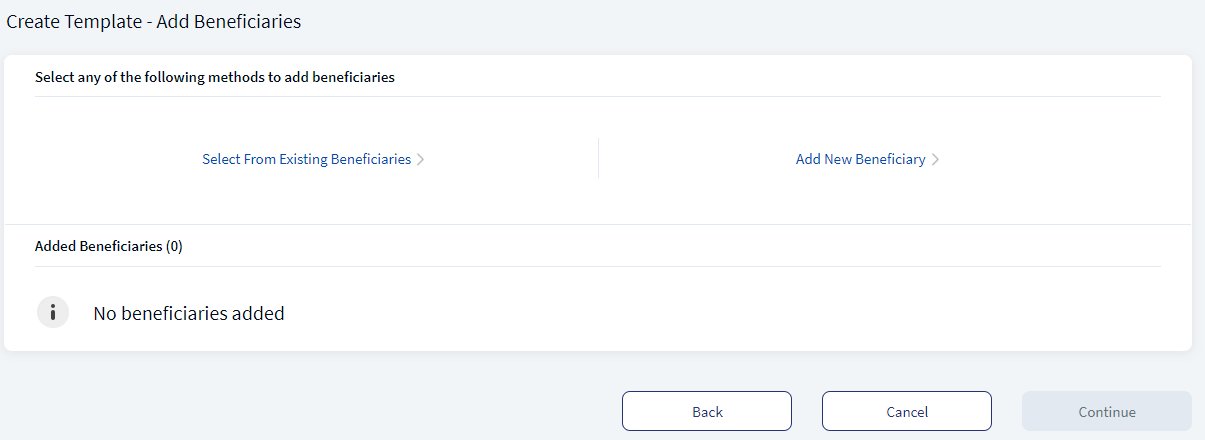This screenshot has height=440, width=1205.
Task: Click the Added Beneficiaries (0) heading
Action: (x=109, y=246)
